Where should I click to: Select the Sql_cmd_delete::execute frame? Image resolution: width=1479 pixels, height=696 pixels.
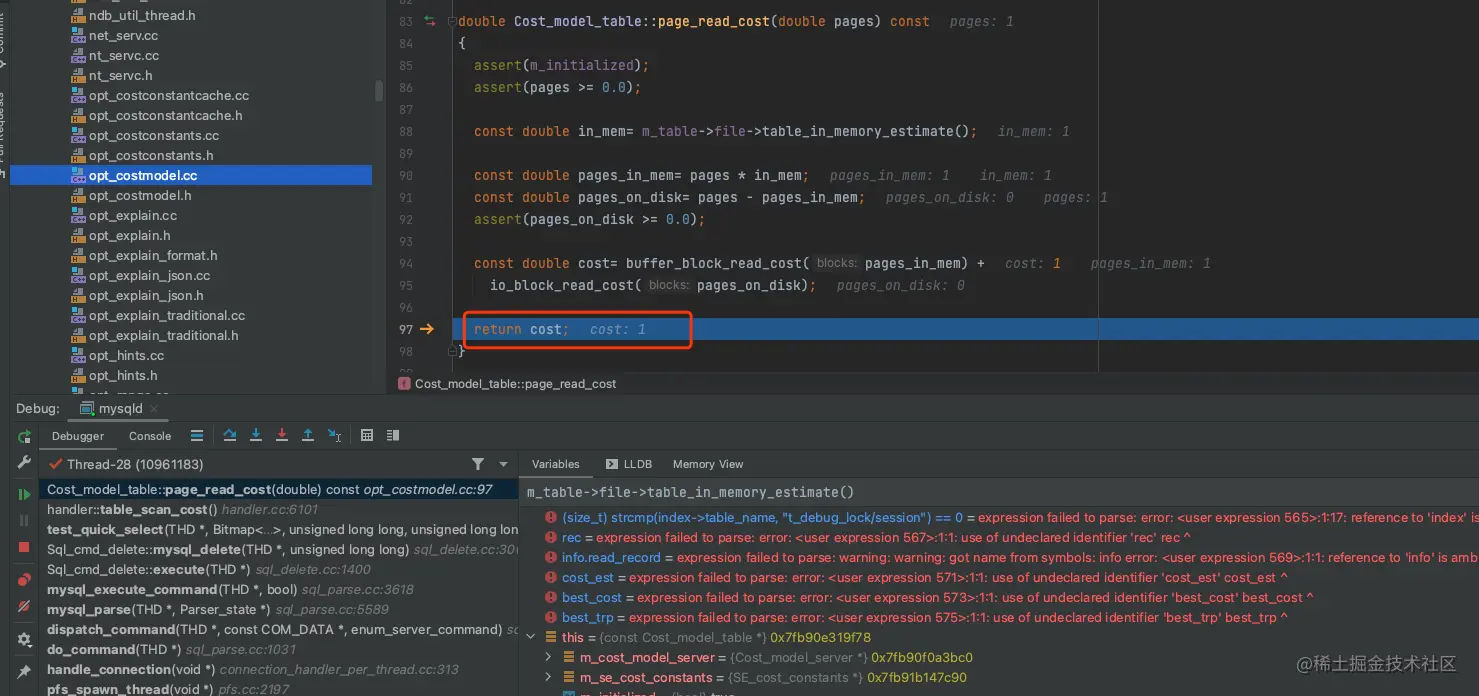pos(279,570)
